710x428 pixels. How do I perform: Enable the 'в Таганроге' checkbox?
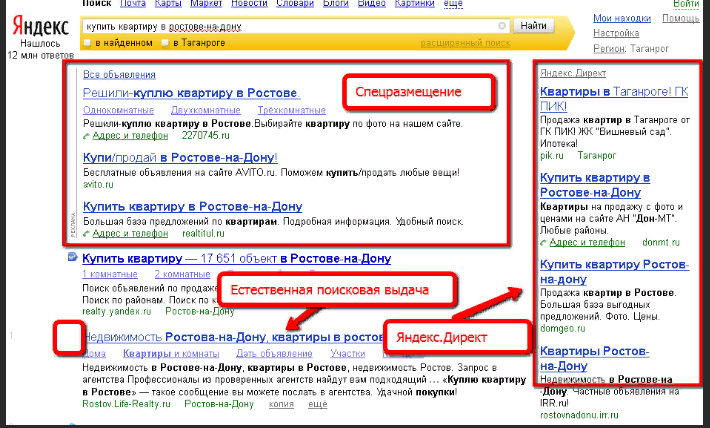165,43
